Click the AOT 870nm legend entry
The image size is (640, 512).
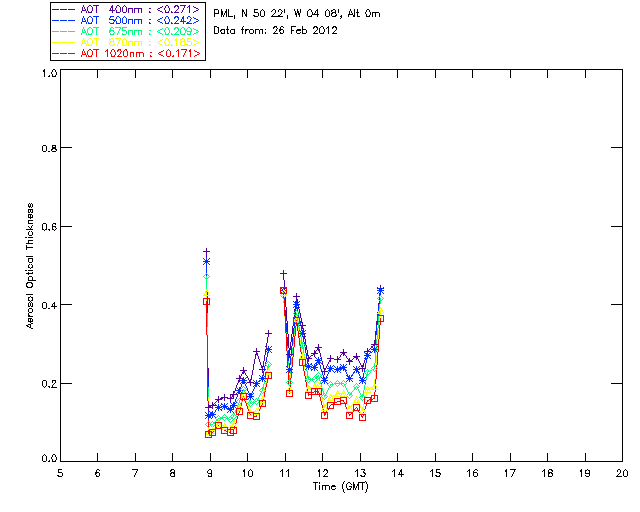(x=127, y=42)
